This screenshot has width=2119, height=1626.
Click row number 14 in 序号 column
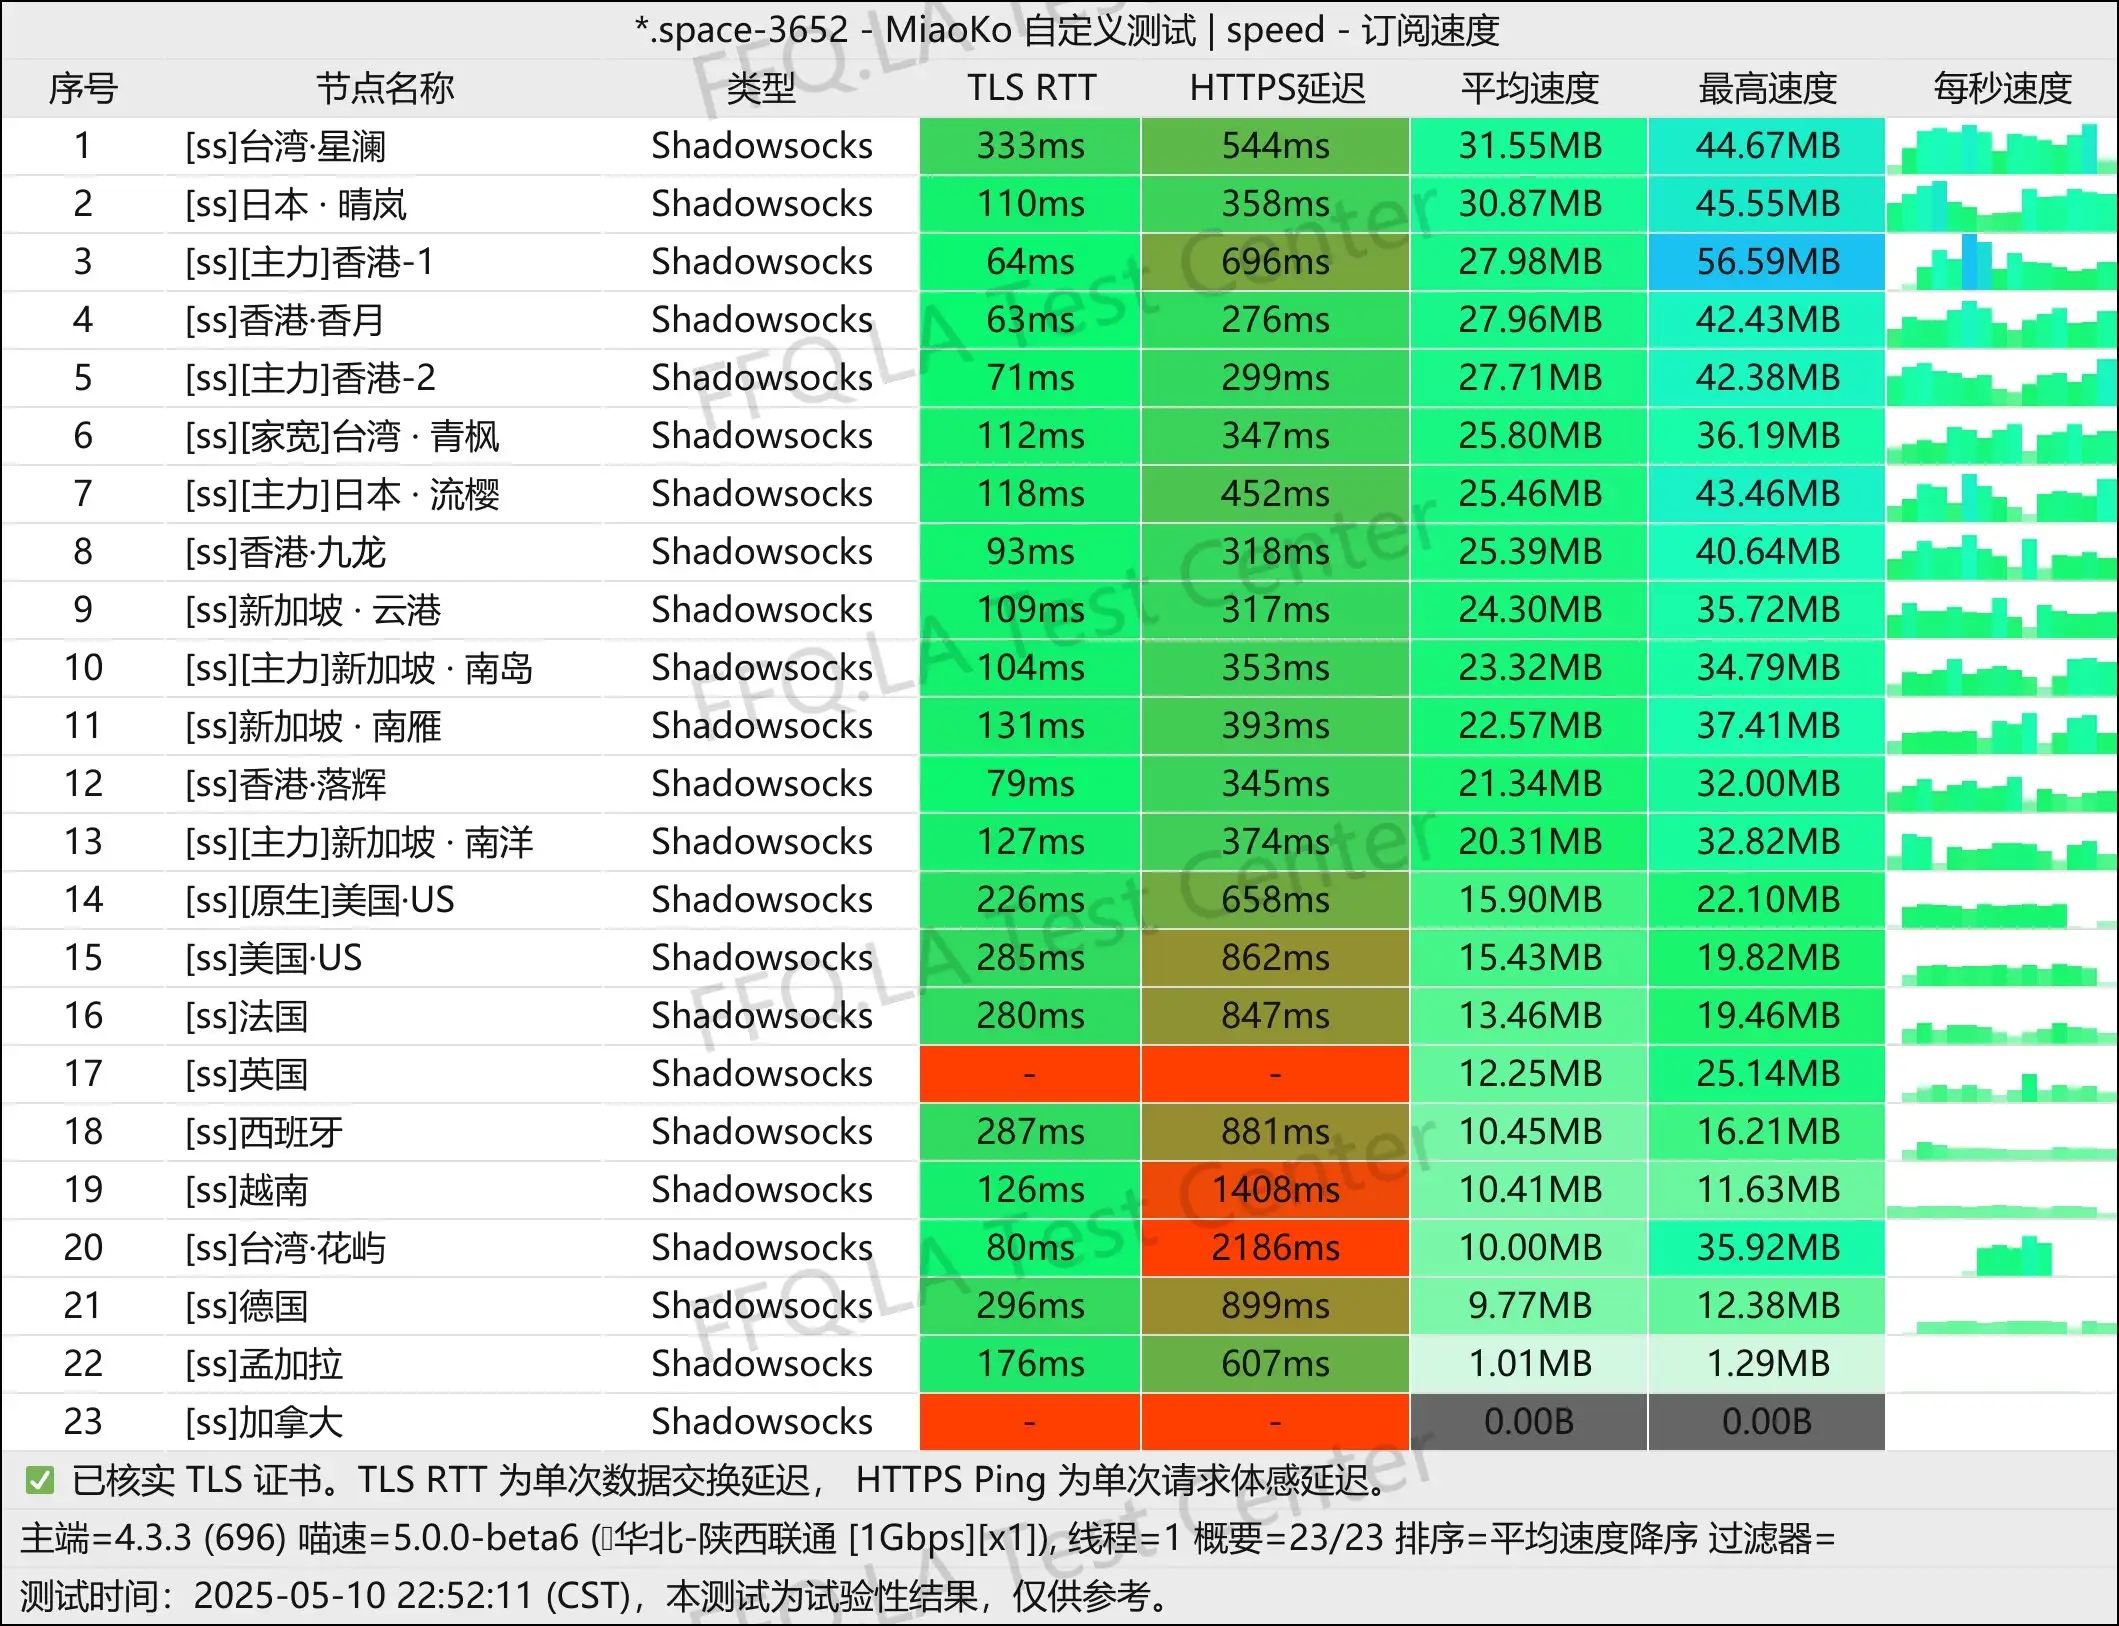click(x=83, y=900)
